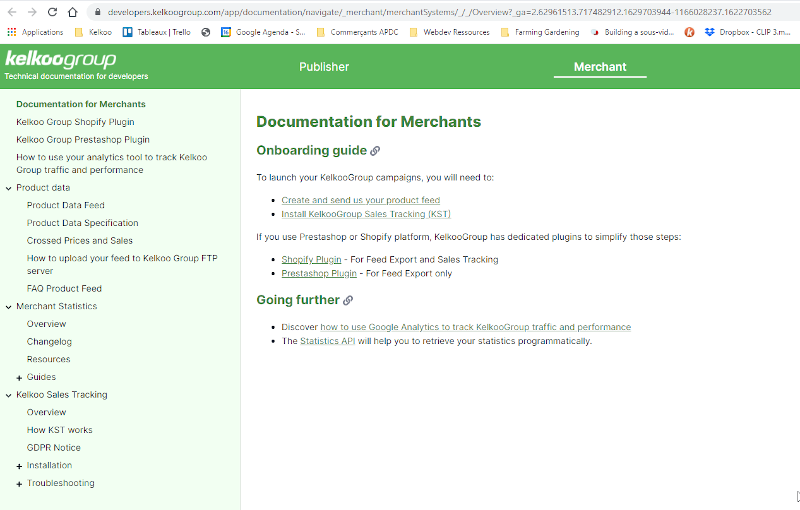Open the Farming Gardening bookmark folder
This screenshot has height=510, width=800.
540,32
